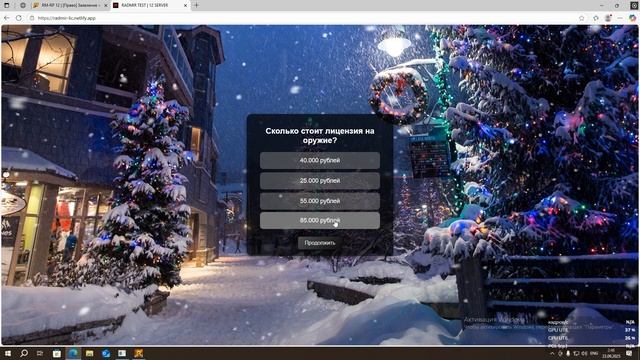Reload the current page
640x360 pixels.
click(x=19, y=18)
